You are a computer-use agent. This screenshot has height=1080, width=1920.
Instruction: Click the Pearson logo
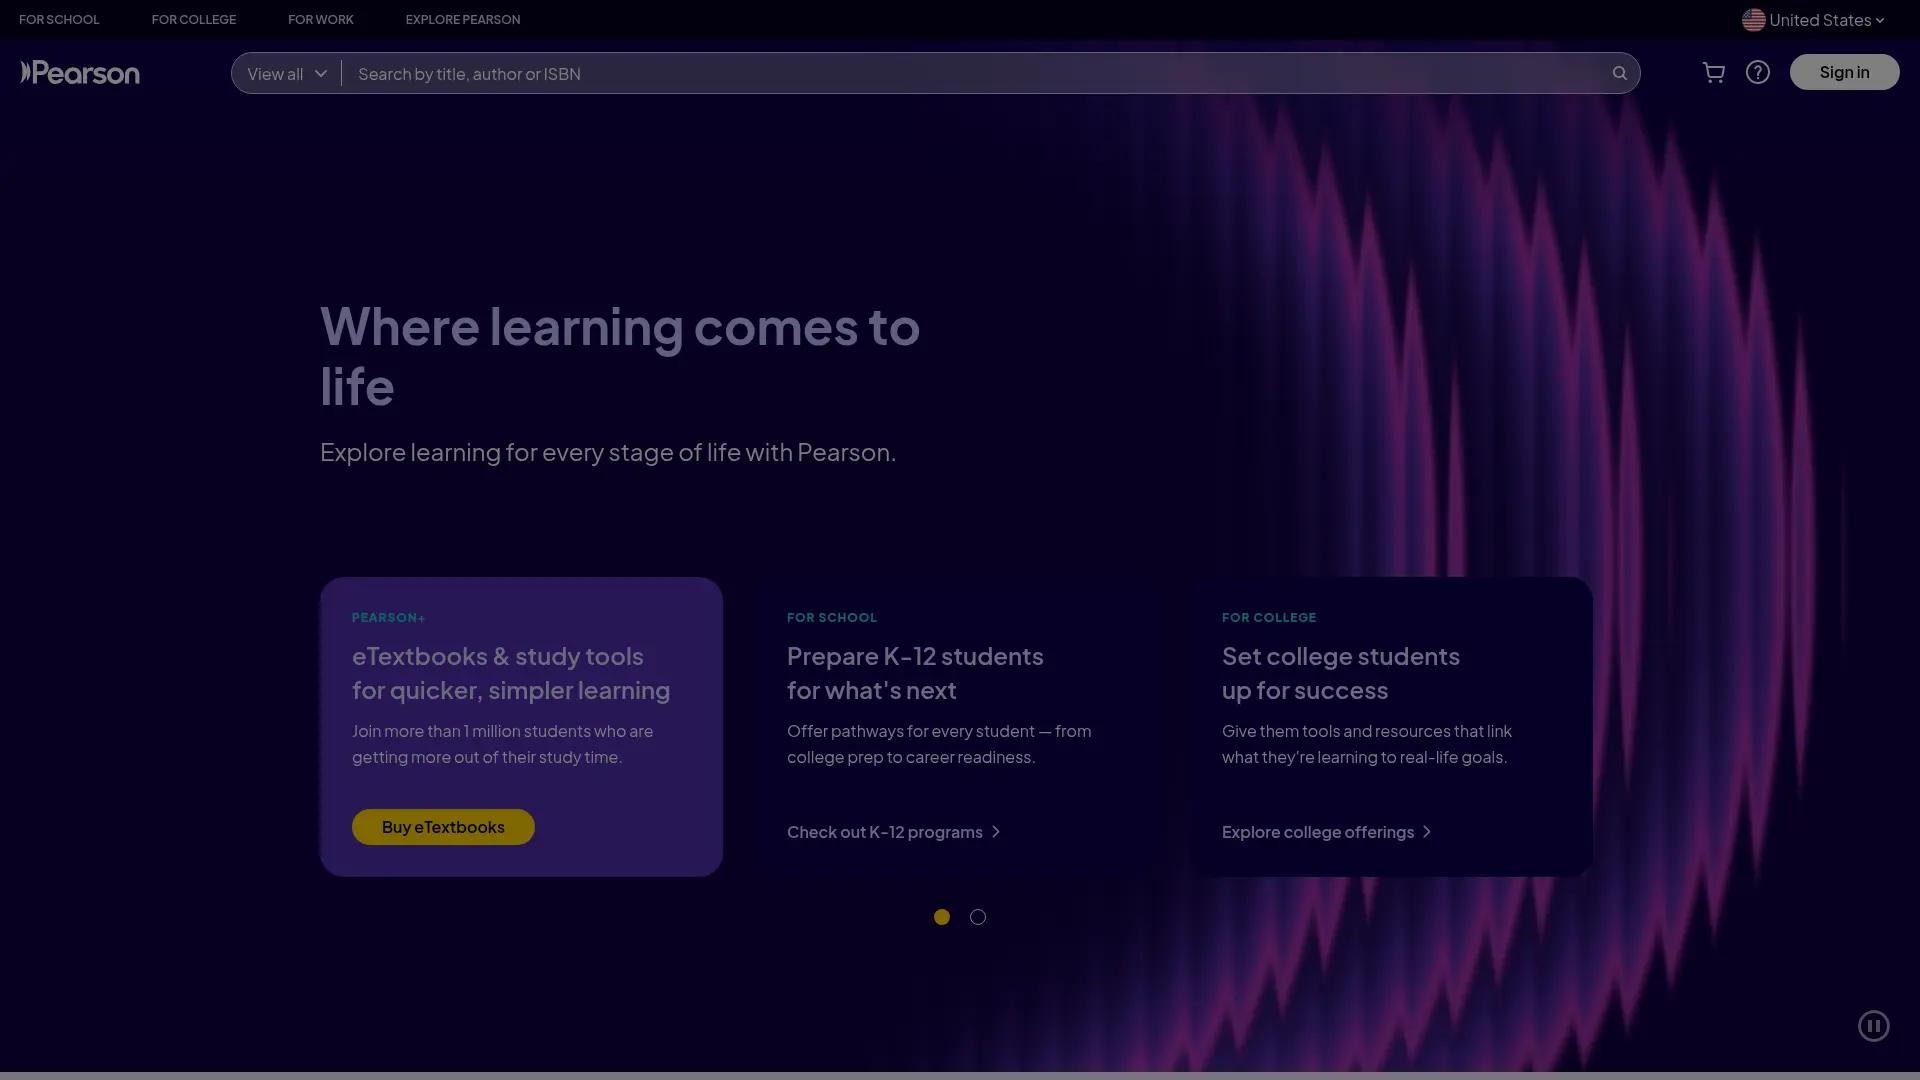click(x=80, y=72)
